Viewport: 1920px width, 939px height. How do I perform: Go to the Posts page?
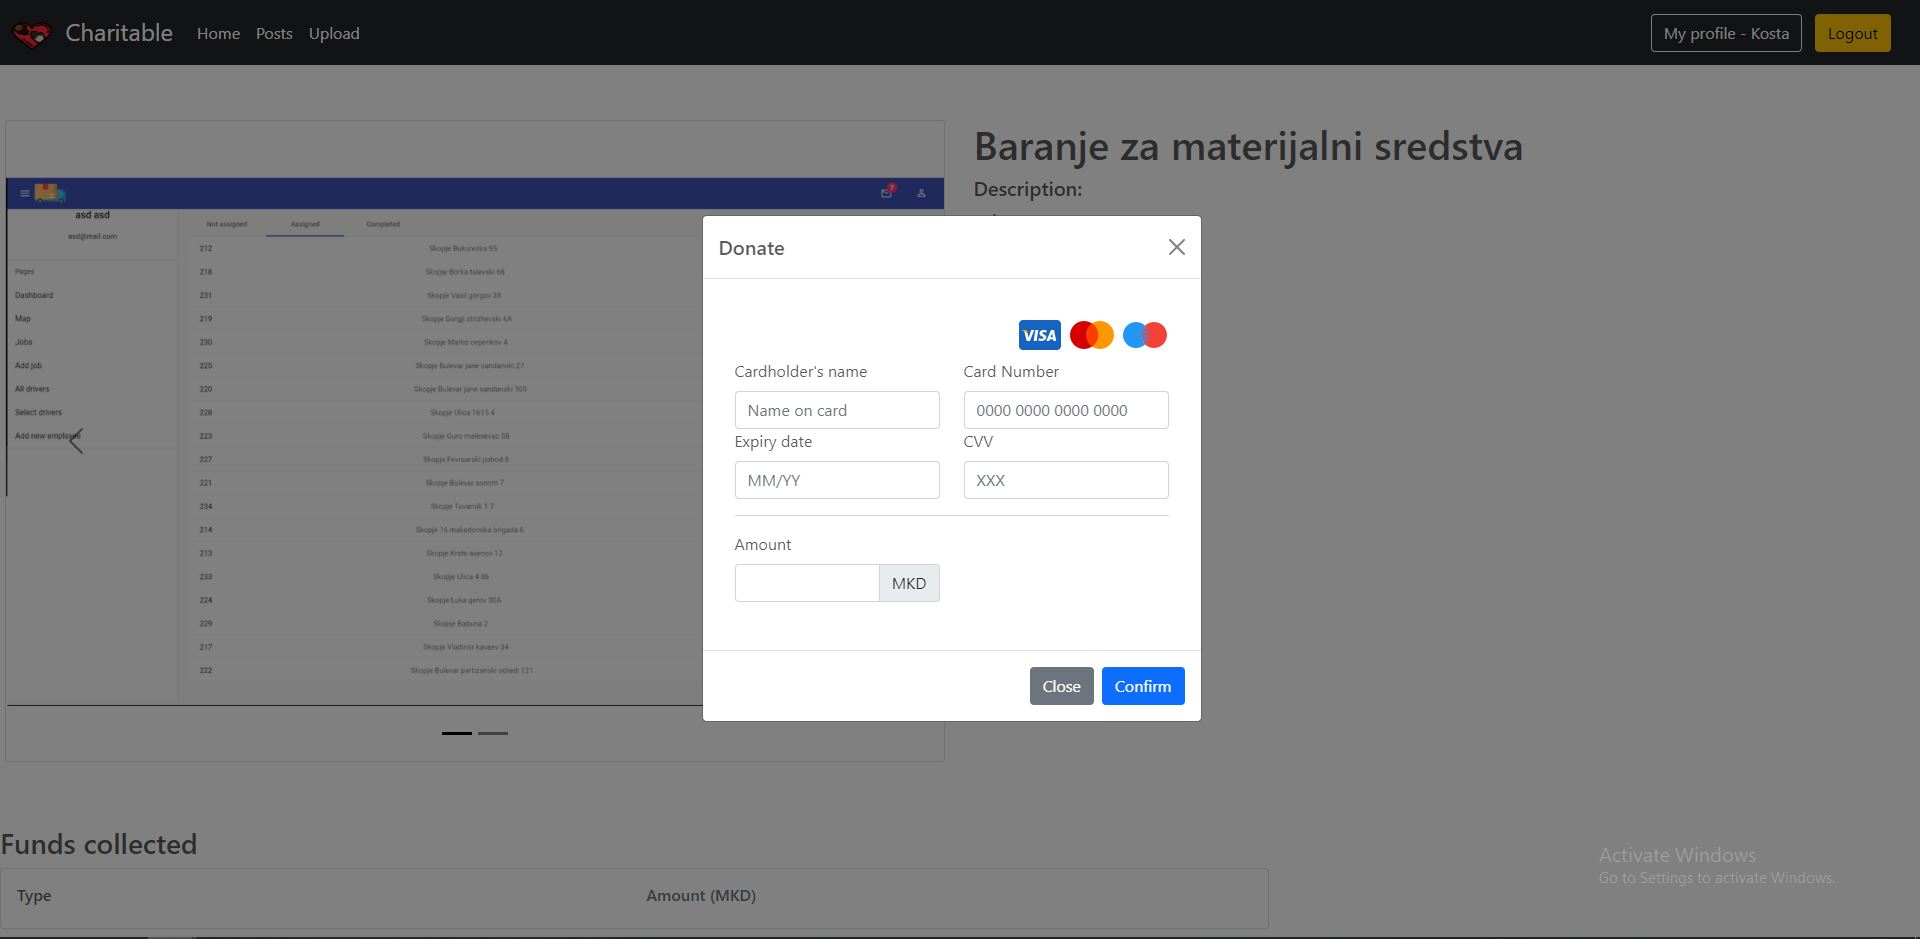[x=274, y=33]
